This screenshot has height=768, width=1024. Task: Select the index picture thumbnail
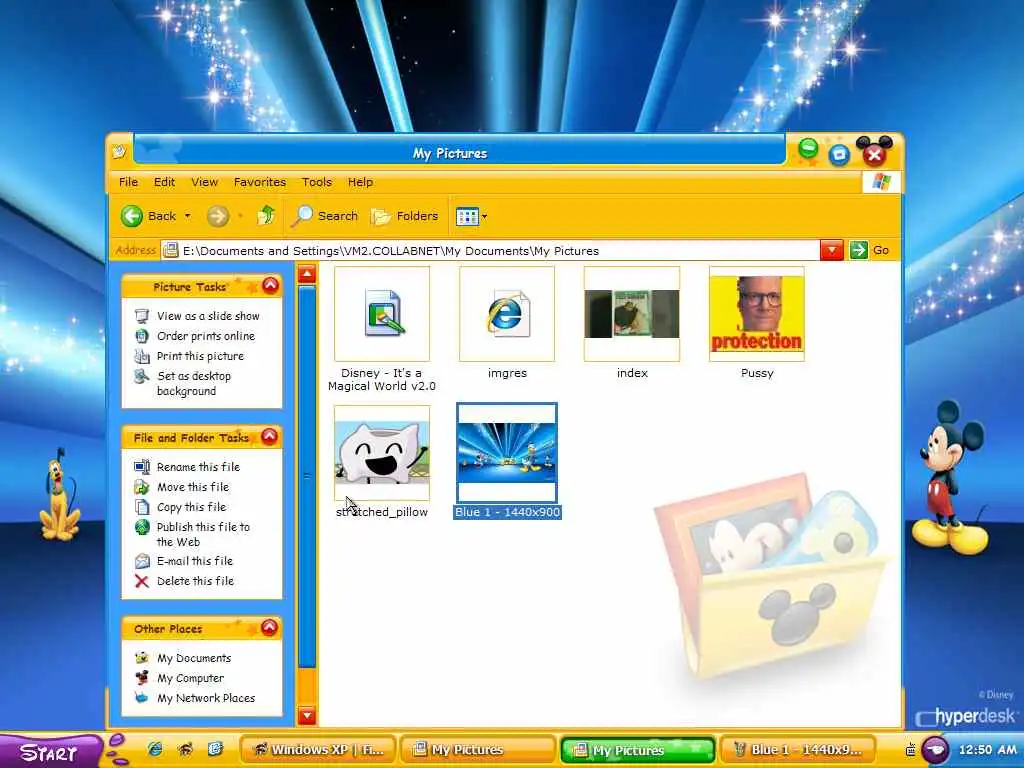click(x=632, y=313)
